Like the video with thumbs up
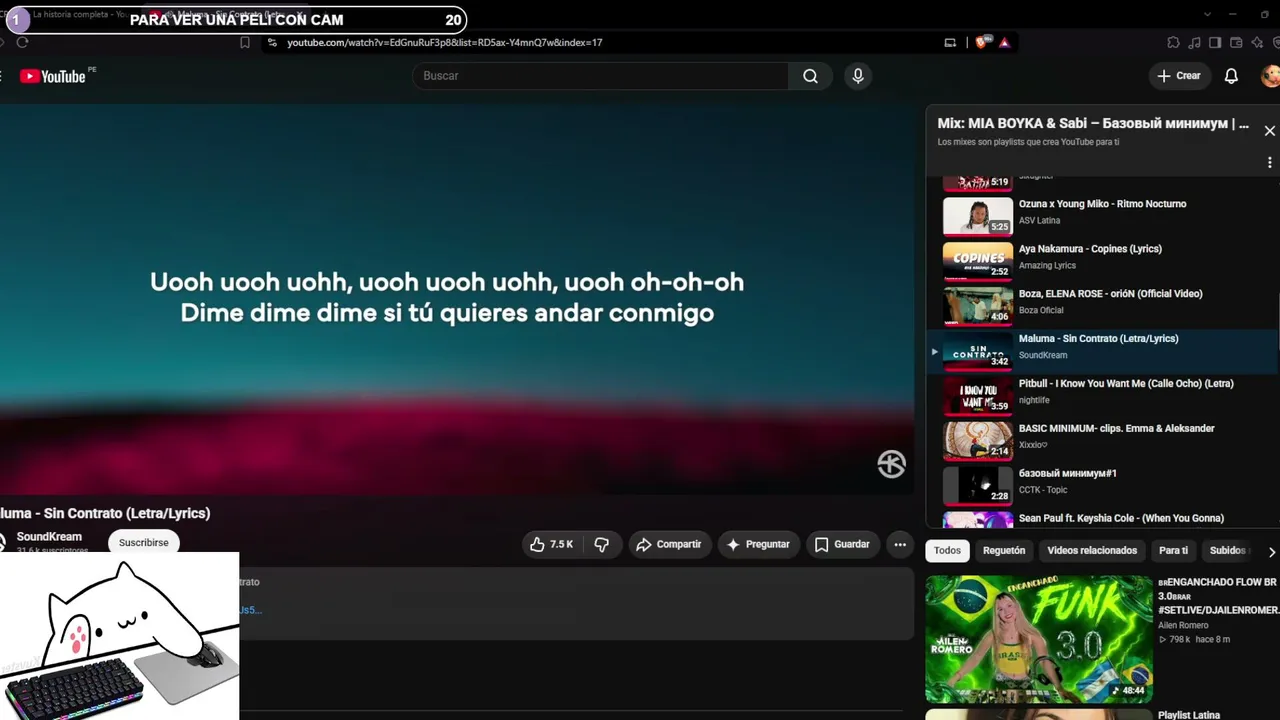The image size is (1280, 720). [551, 544]
